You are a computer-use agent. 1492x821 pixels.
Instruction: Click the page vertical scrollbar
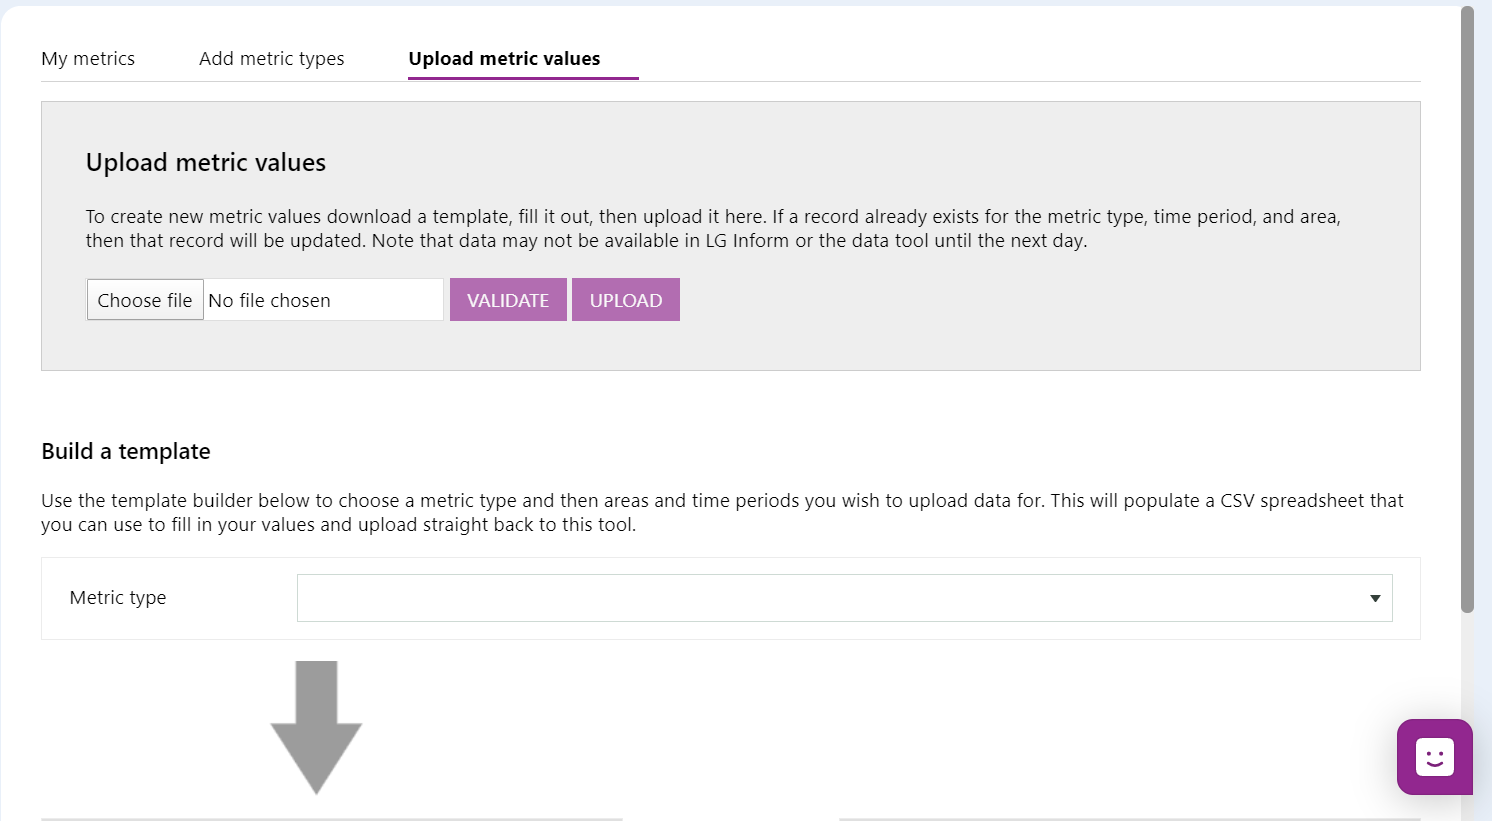(x=1467, y=310)
